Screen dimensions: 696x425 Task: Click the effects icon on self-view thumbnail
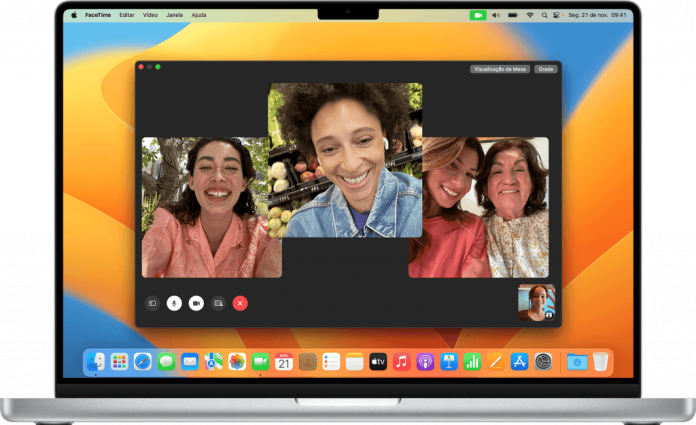tap(549, 315)
